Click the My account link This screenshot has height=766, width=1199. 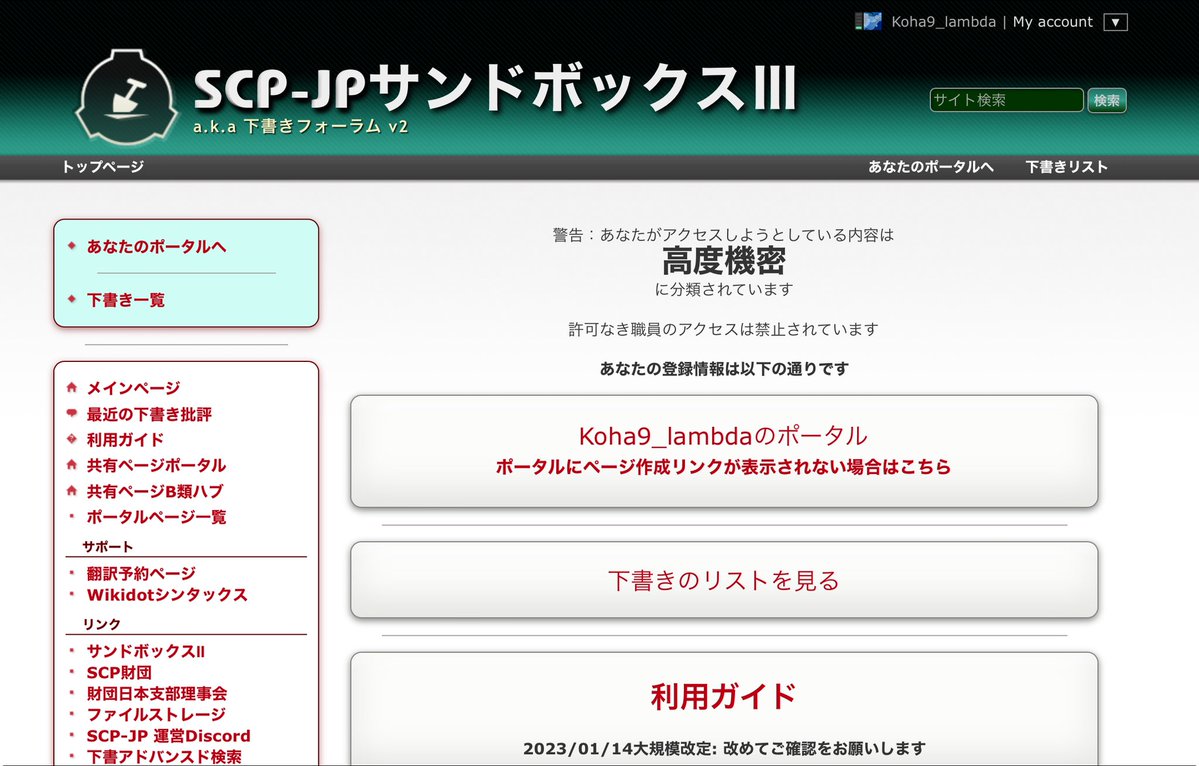pos(1053,22)
